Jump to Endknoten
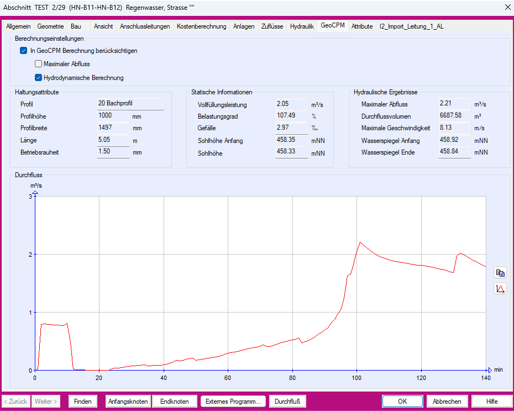Screen dimensions: 514x411 coord(174,401)
